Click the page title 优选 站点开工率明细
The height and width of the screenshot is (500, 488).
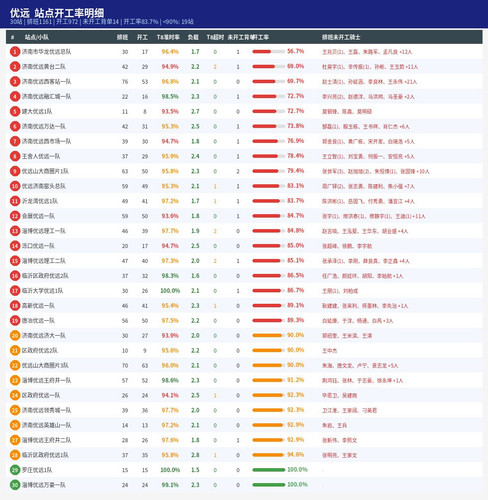click(57, 13)
